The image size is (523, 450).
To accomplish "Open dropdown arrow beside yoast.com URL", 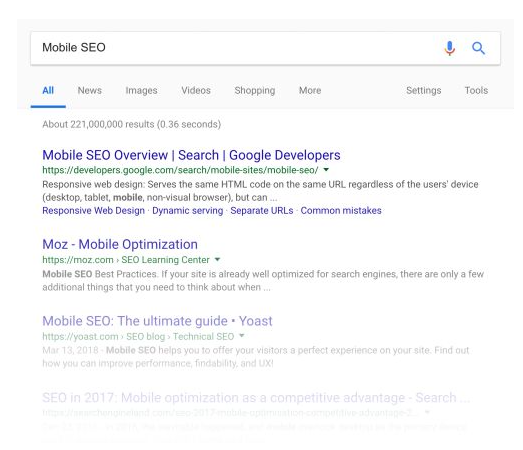I will point(242,336).
